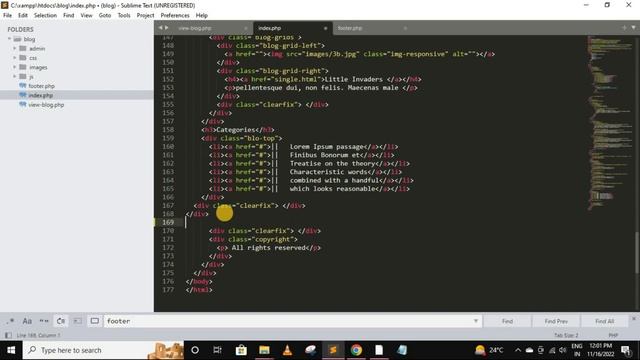The width and height of the screenshot is (640, 360).
Task: Click the new tab plus icon
Action: tap(624, 28)
